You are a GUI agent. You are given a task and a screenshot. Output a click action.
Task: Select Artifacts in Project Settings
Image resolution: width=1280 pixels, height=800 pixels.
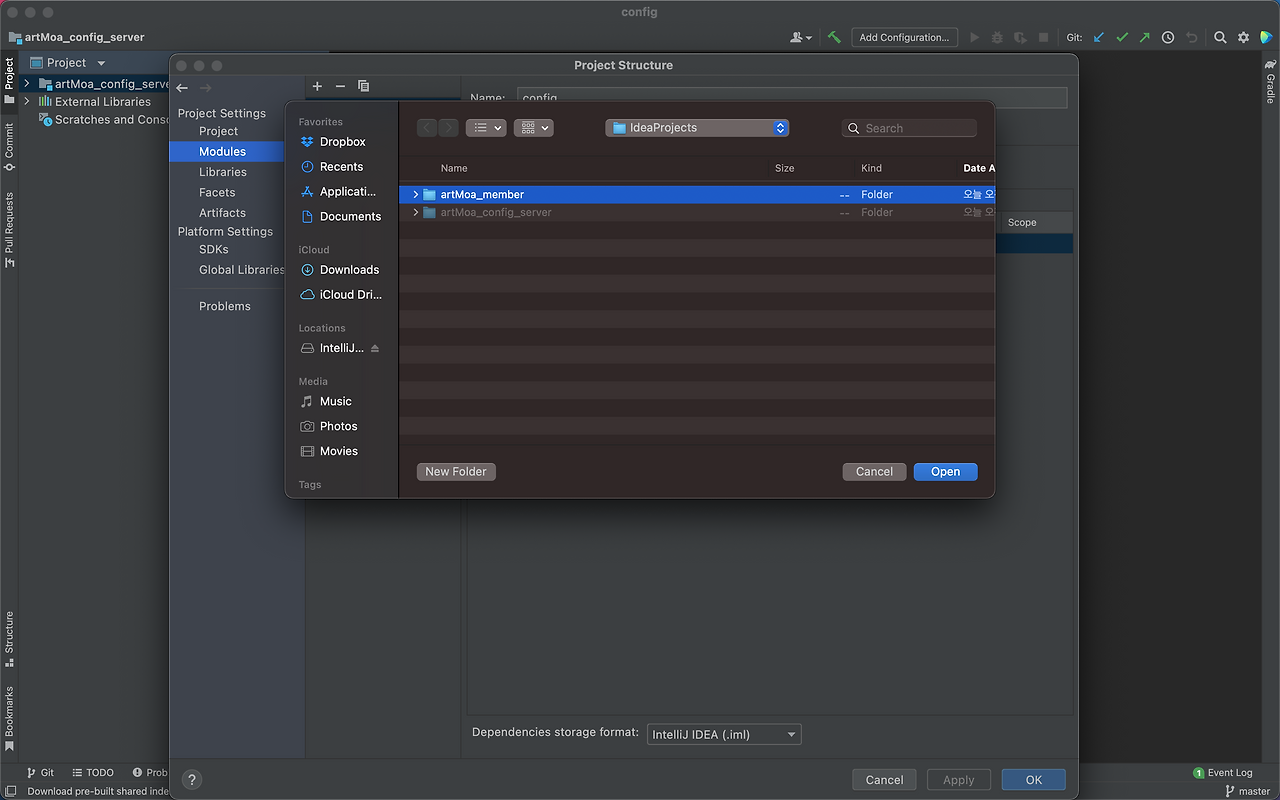pos(222,213)
